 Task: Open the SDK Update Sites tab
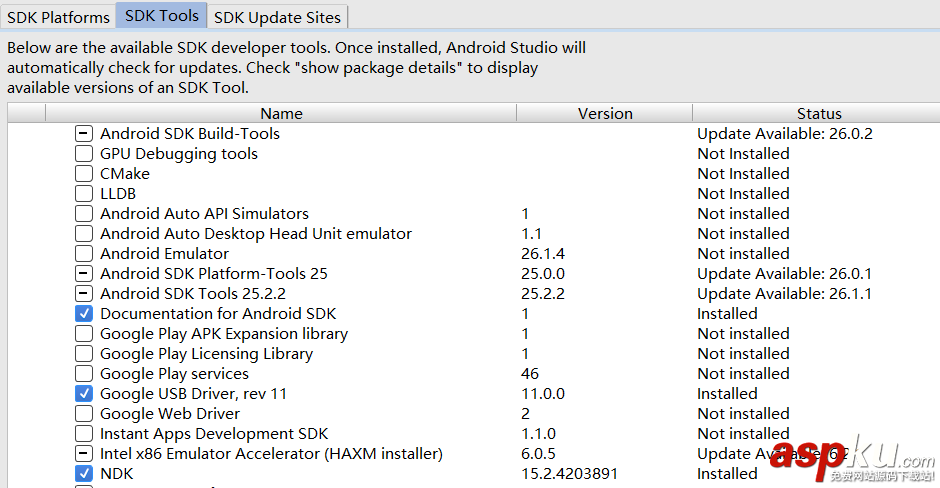(x=277, y=17)
